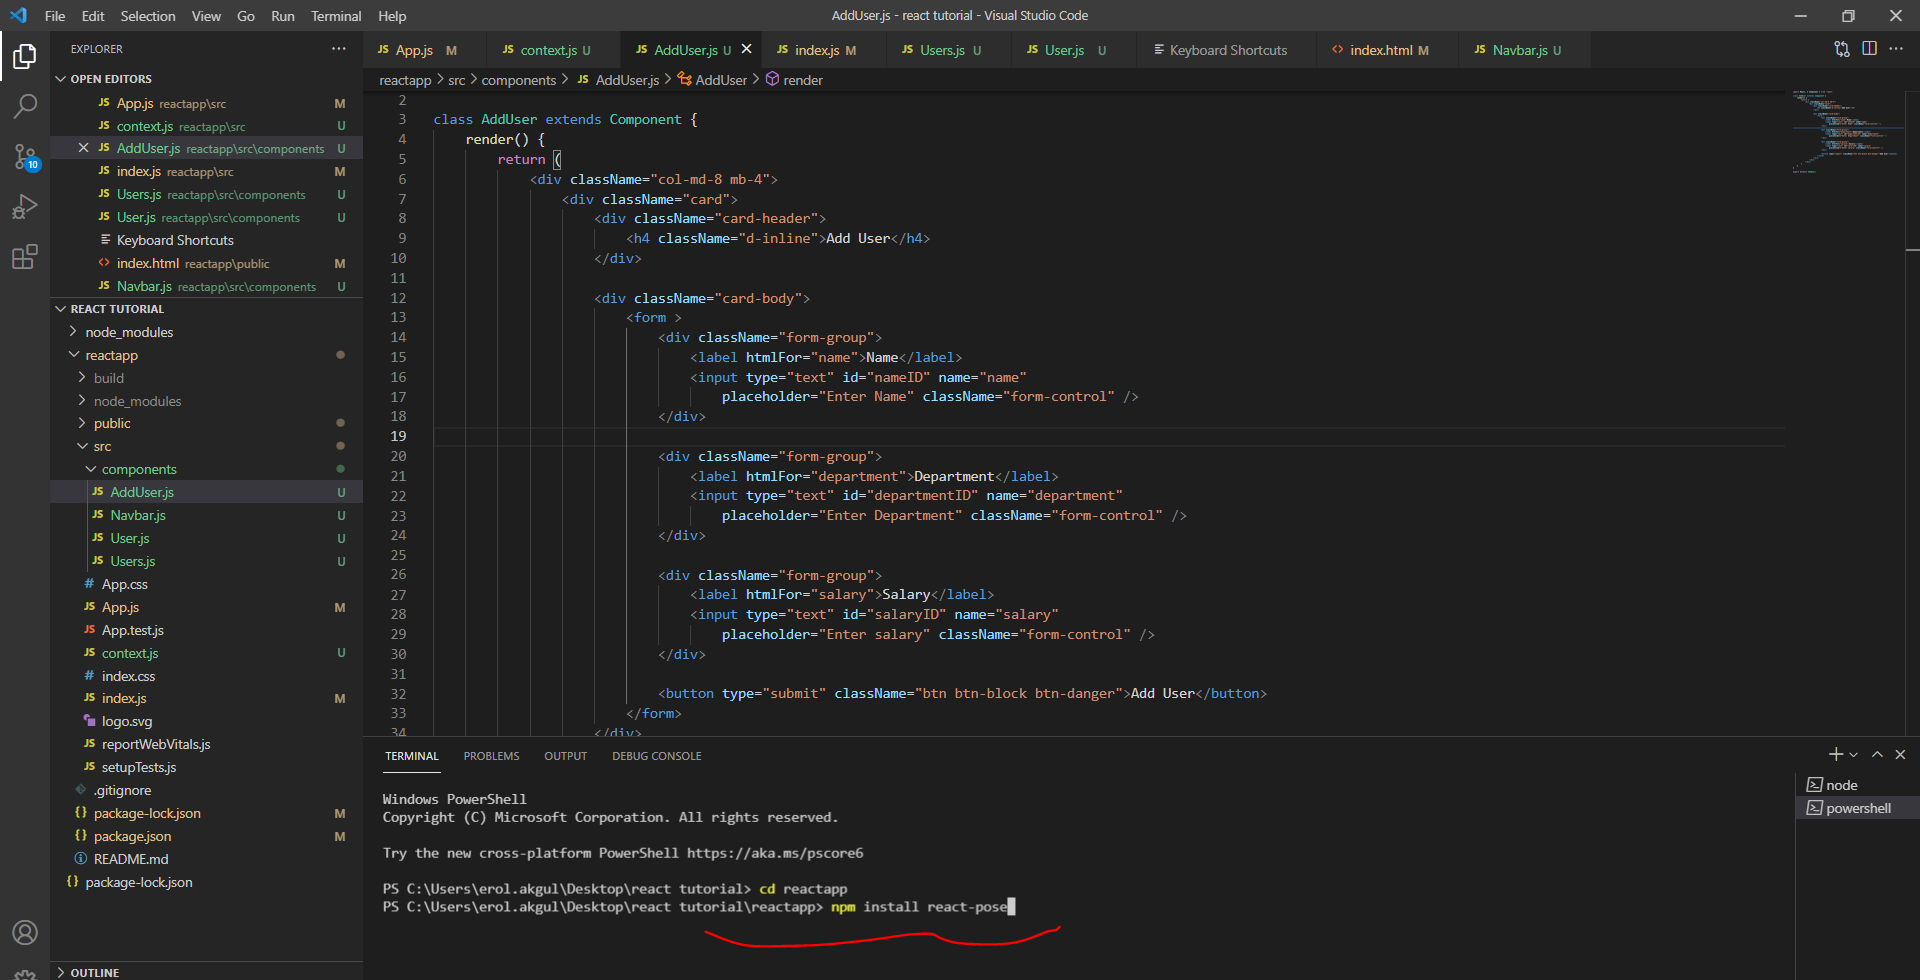Open Run and Debug view
Screen dimensions: 1920x980
(x=25, y=207)
